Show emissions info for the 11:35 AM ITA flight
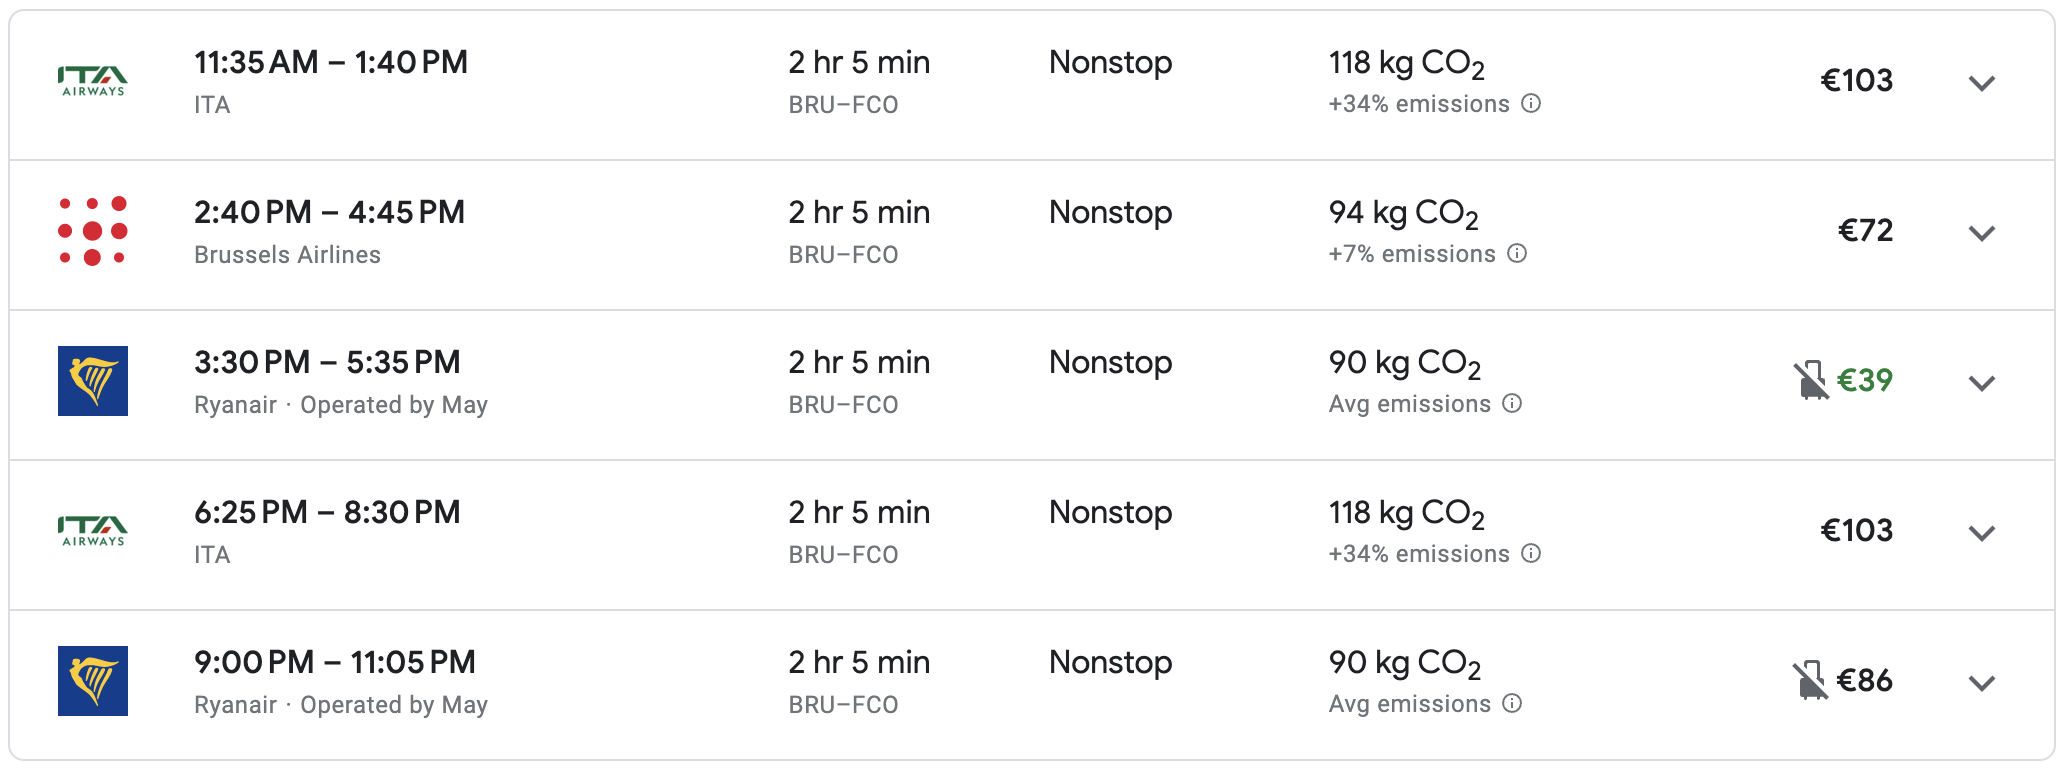The height and width of the screenshot is (770, 2064). click(x=1531, y=104)
